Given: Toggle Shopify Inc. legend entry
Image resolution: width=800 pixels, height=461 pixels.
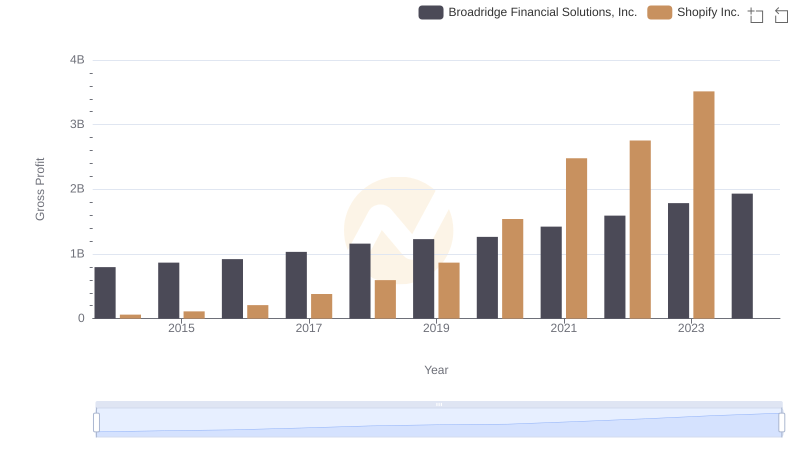Looking at the screenshot, I should click(x=693, y=12).
